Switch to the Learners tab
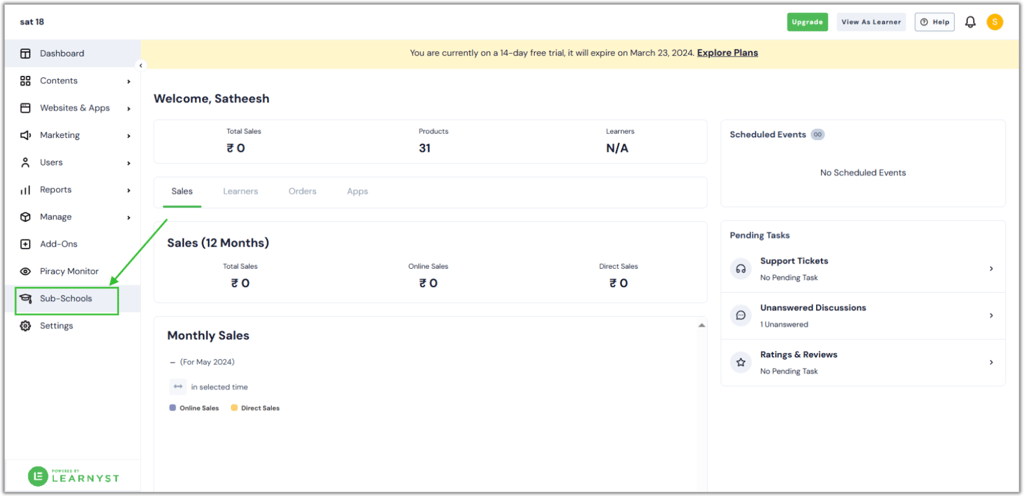1032x496 pixels. [240, 191]
